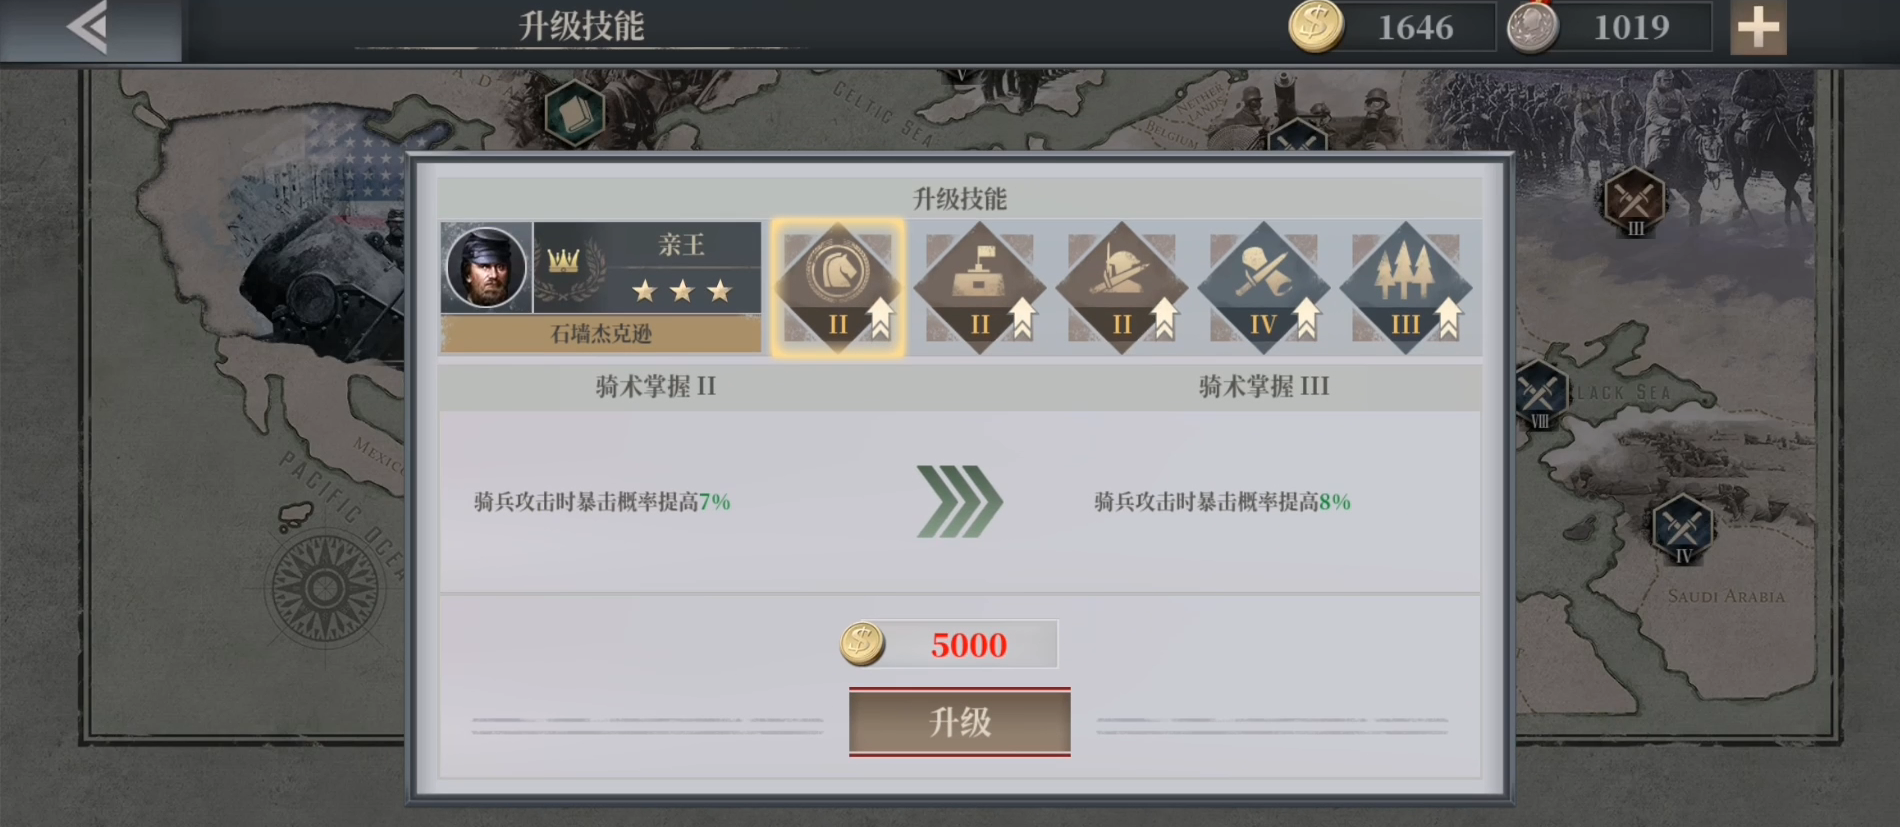Open the green book map icon
The width and height of the screenshot is (1900, 827).
(x=575, y=113)
